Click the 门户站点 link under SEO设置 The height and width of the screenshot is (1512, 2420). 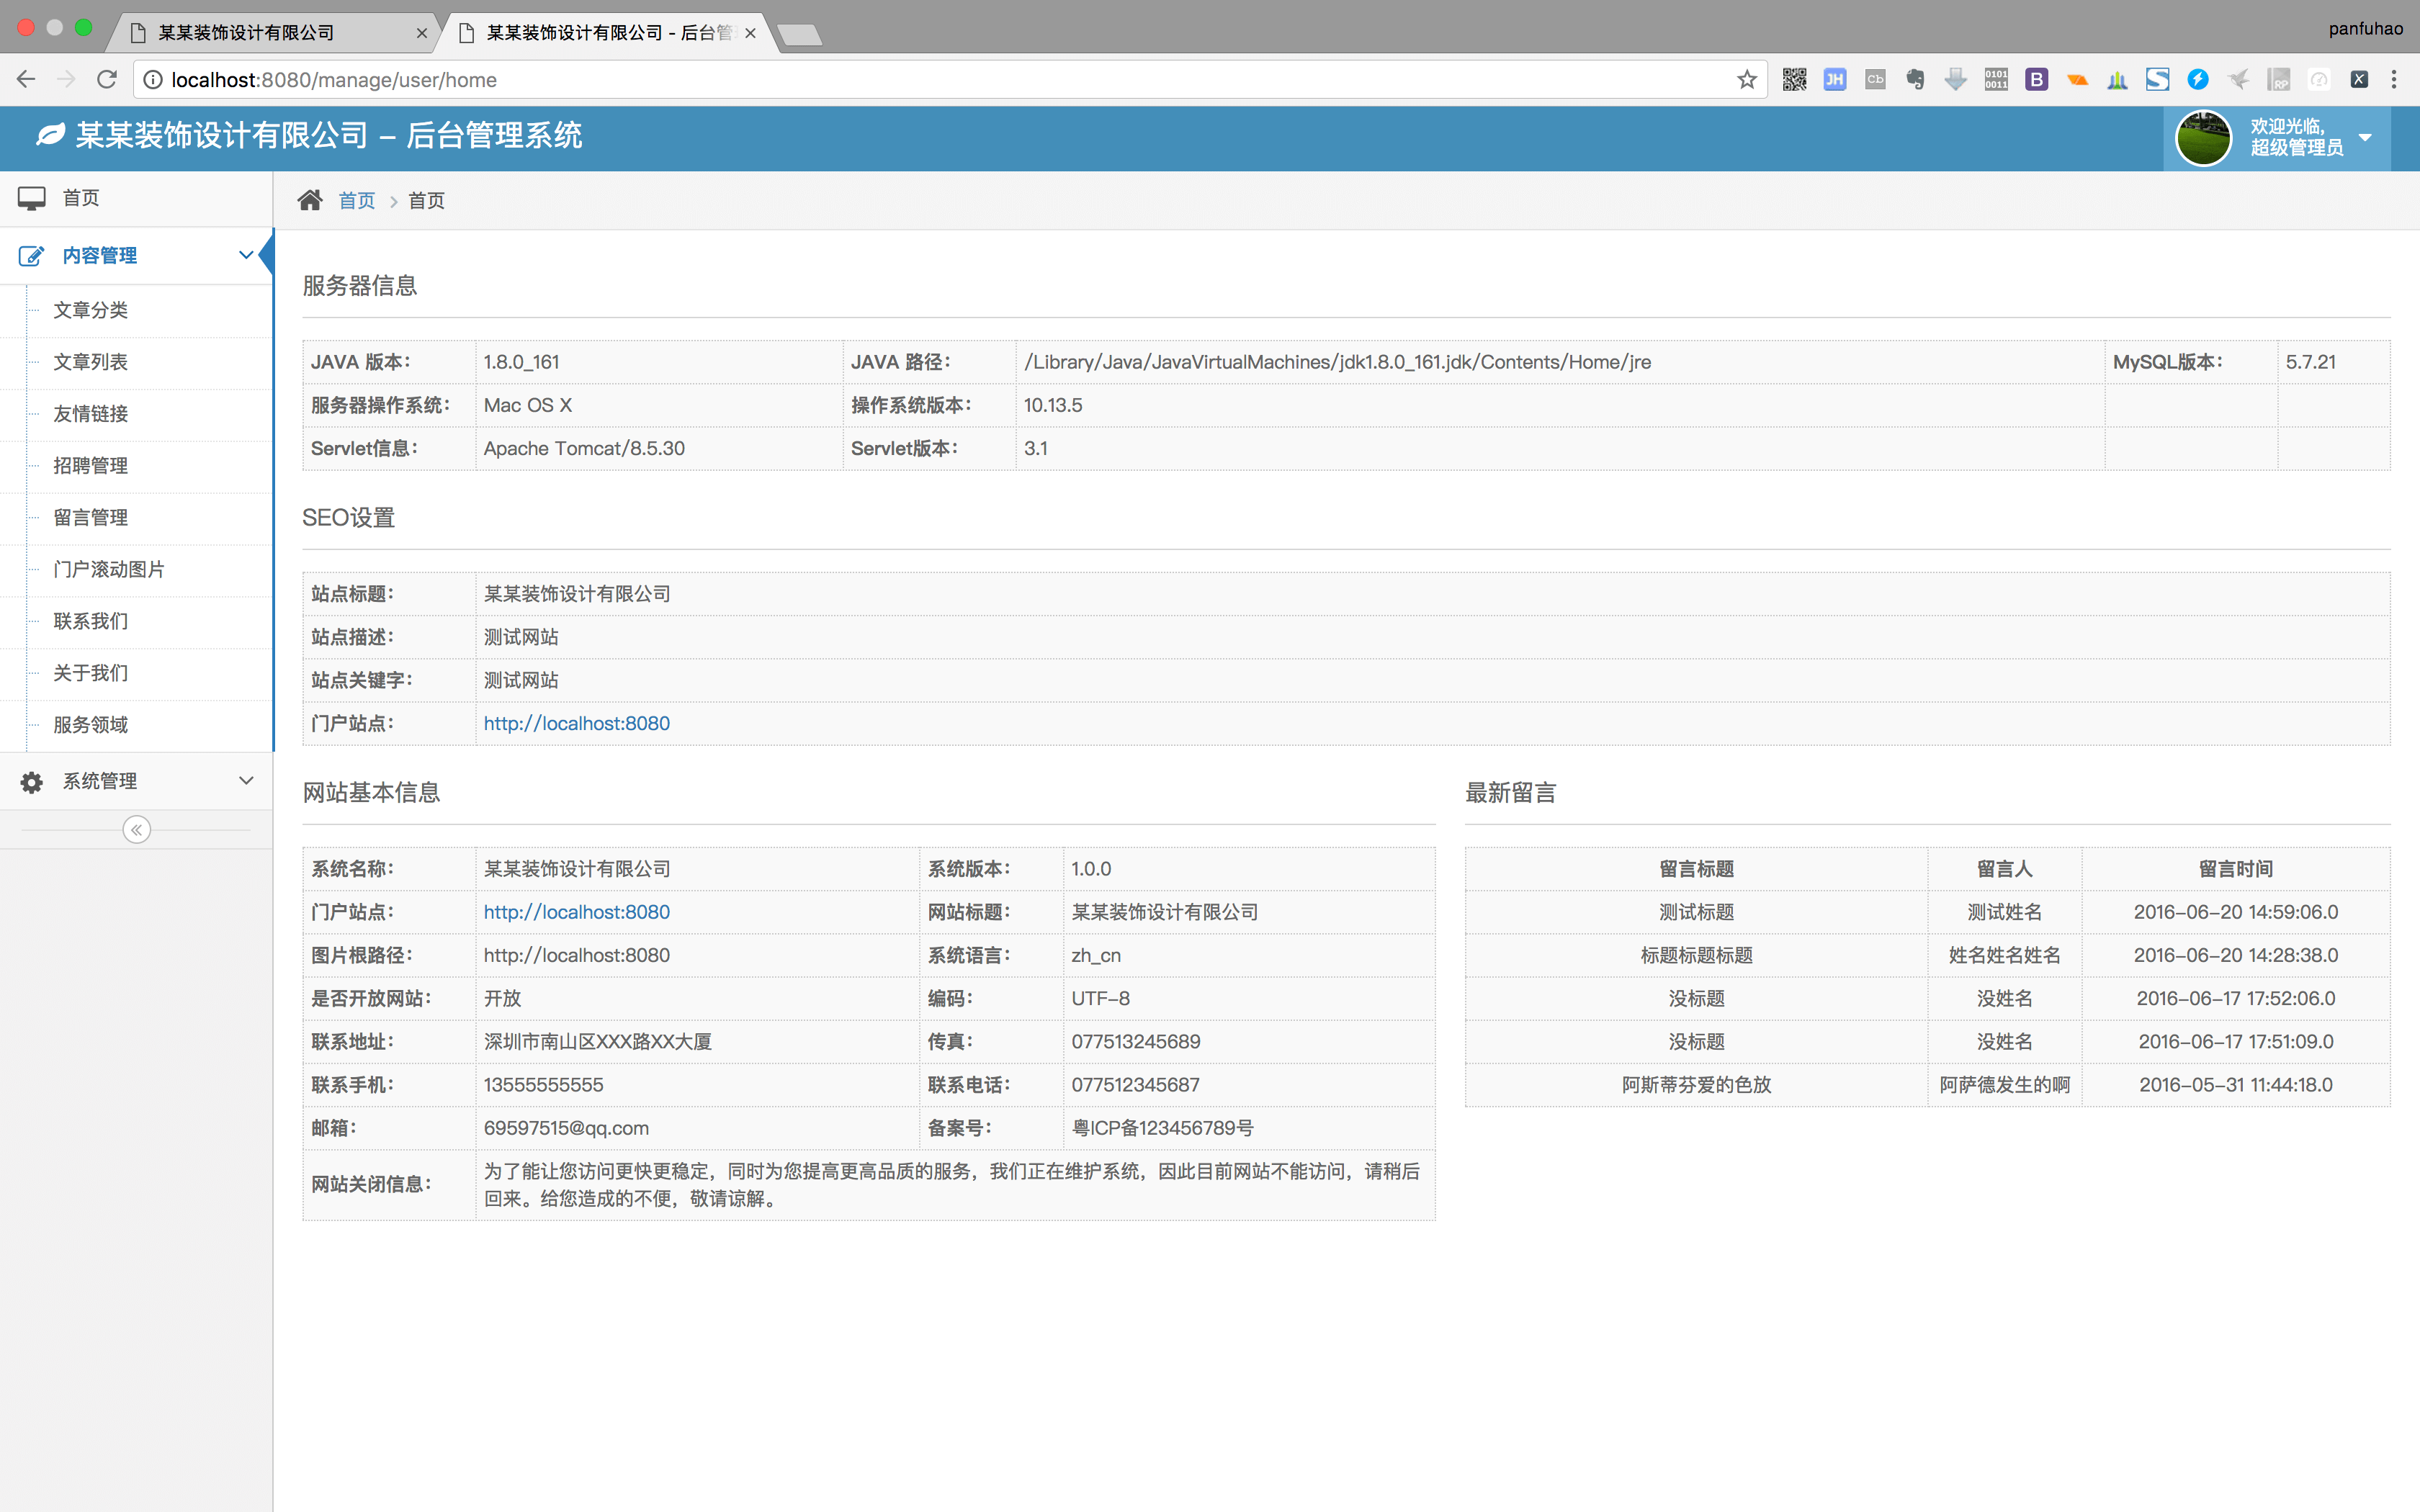[x=577, y=723]
